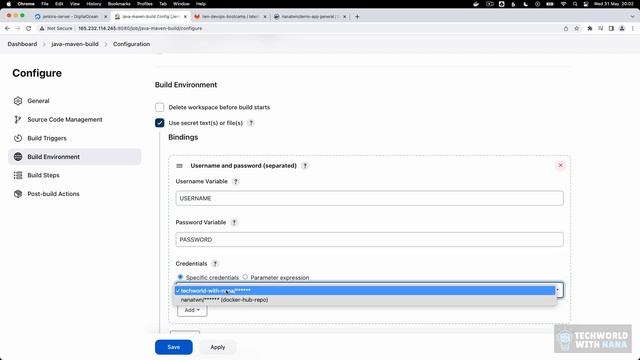Switch to jenkins-server DigitalOcean tab

(x=71, y=16)
